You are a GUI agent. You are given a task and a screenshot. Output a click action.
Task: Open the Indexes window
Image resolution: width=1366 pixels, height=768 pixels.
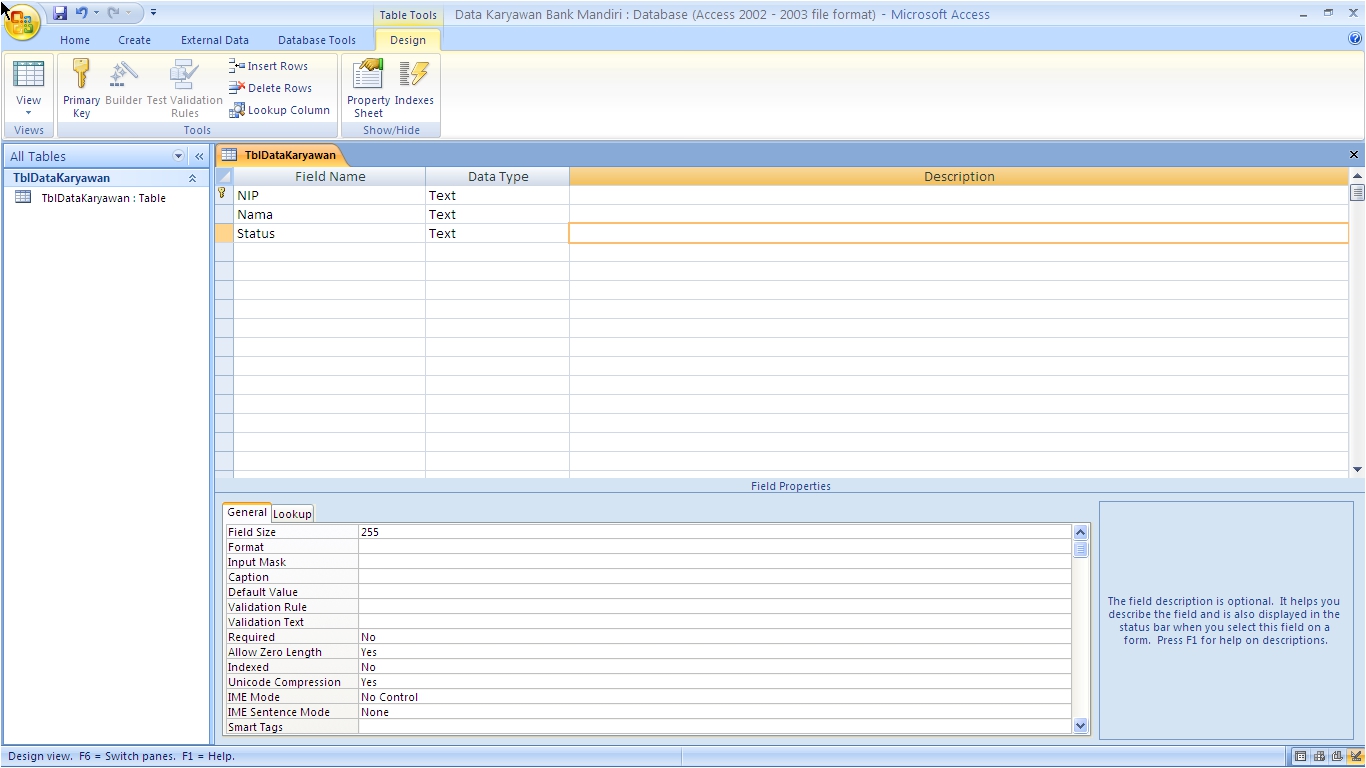[414, 83]
